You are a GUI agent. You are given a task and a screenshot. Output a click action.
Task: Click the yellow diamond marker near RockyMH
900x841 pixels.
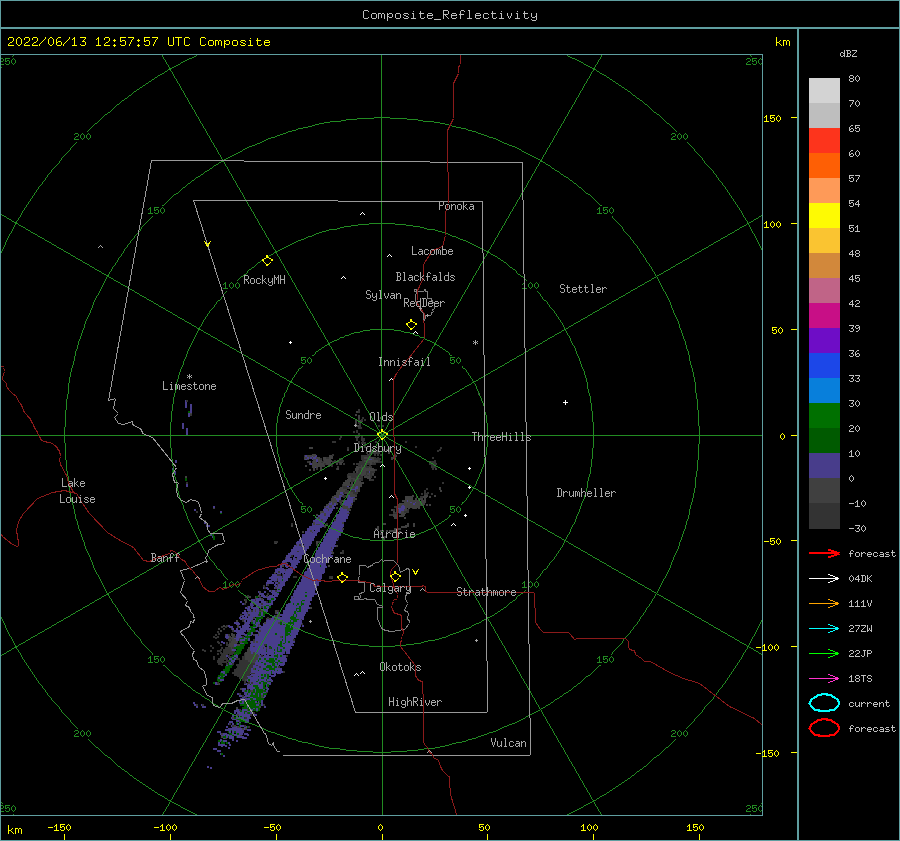(267, 261)
